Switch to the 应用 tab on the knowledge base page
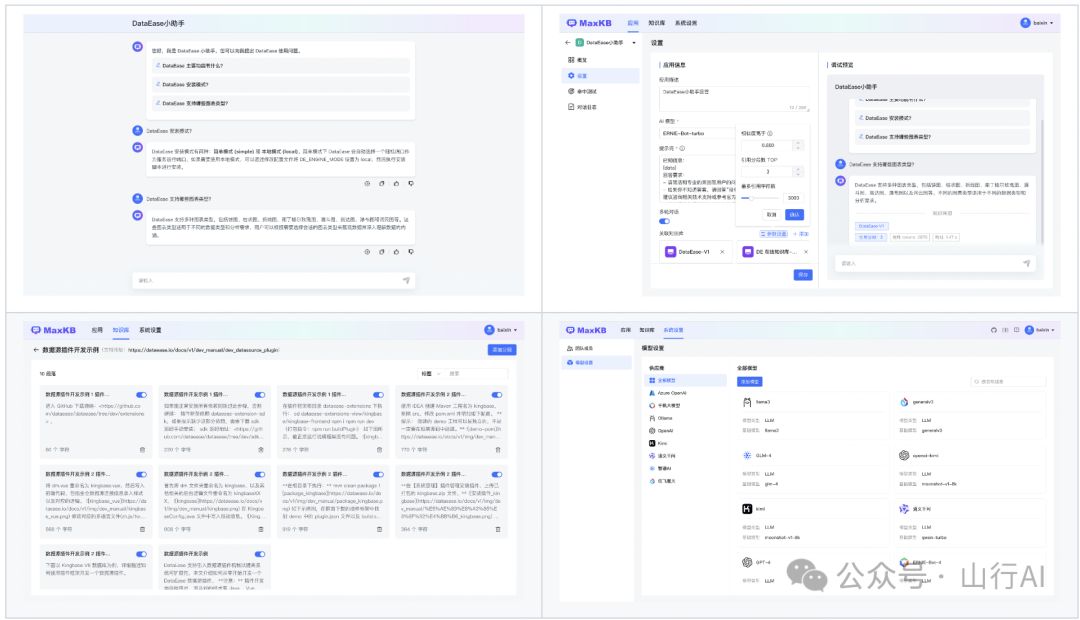This screenshot has height=620, width=1080. pyautogui.click(x=97, y=330)
